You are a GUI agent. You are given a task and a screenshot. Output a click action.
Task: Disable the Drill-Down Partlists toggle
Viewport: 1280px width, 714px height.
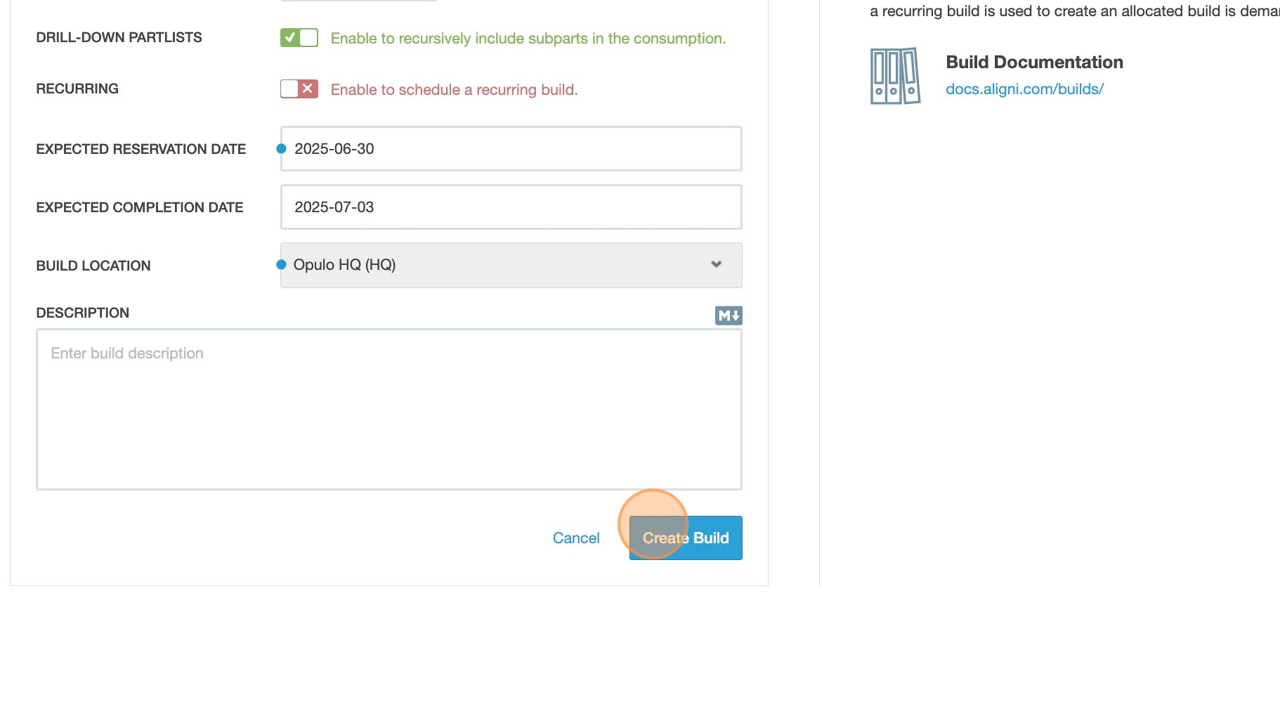coord(299,38)
